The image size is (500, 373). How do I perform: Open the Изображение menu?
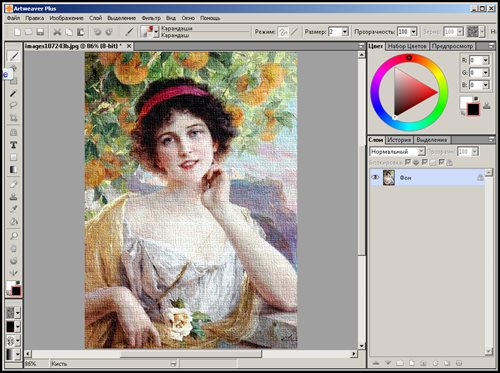(66, 18)
